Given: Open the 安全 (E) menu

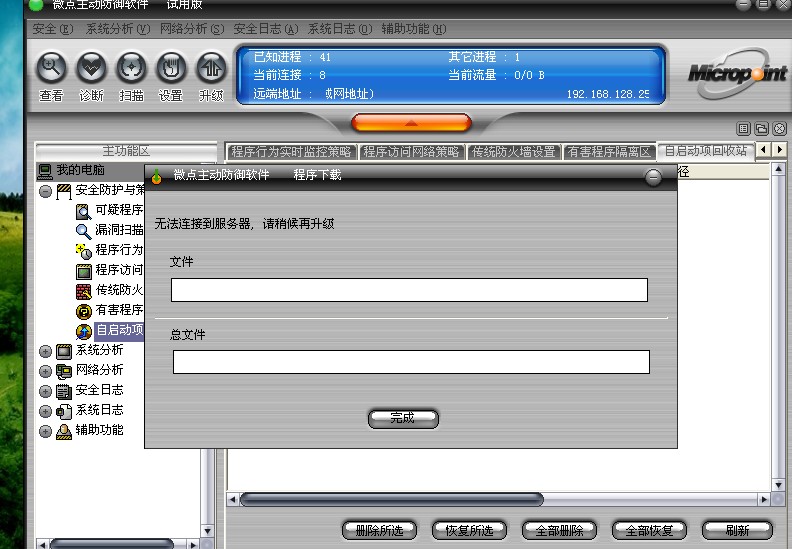Looking at the screenshot, I should pyautogui.click(x=53, y=29).
